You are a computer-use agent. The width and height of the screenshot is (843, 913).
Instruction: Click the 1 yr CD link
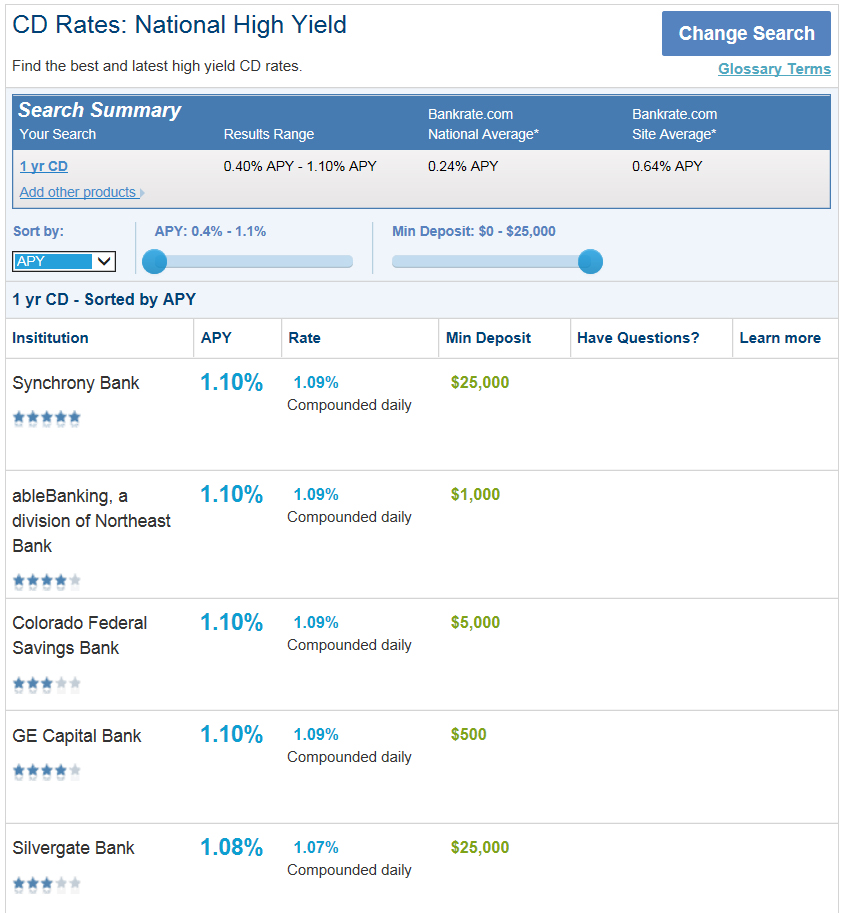click(44, 166)
